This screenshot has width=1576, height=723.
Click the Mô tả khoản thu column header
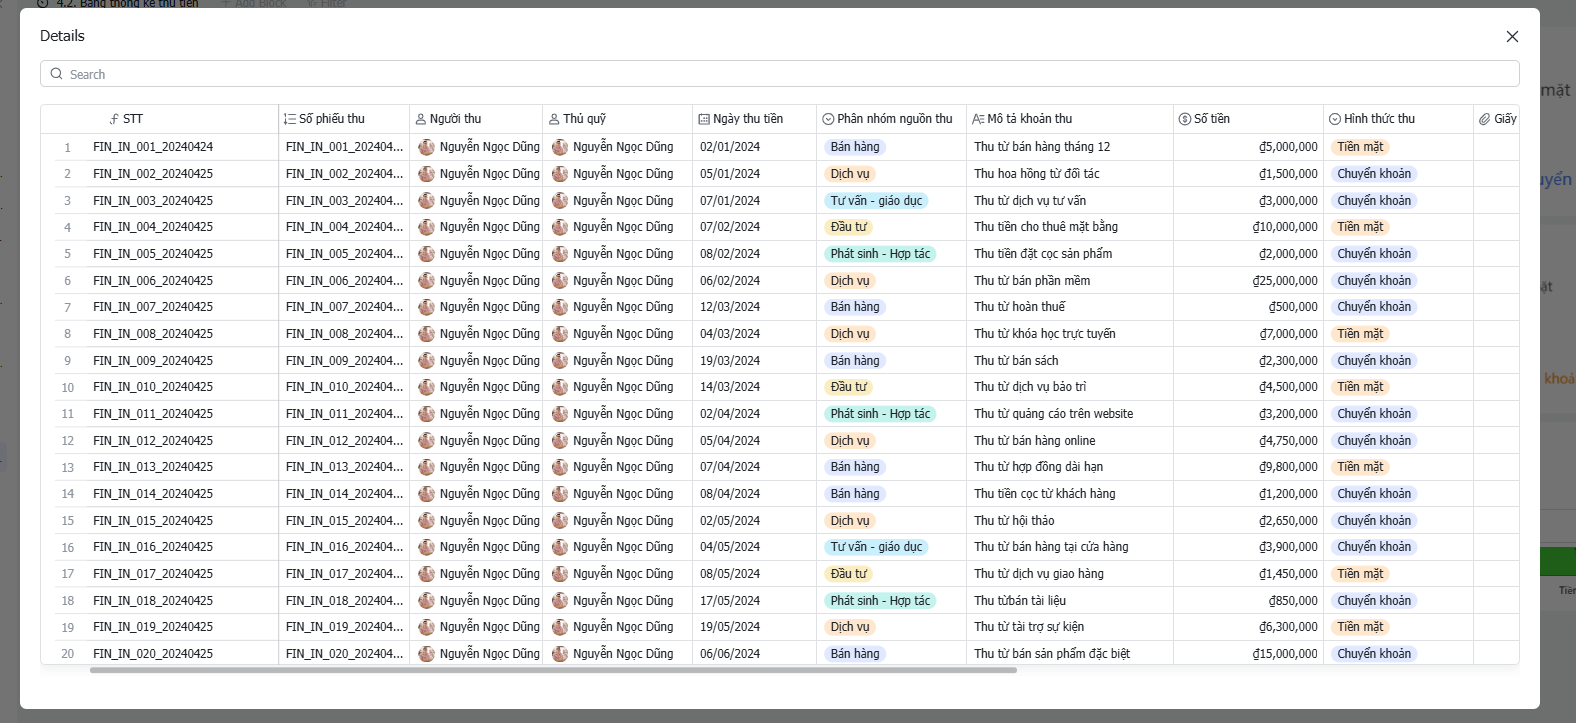(1070, 119)
